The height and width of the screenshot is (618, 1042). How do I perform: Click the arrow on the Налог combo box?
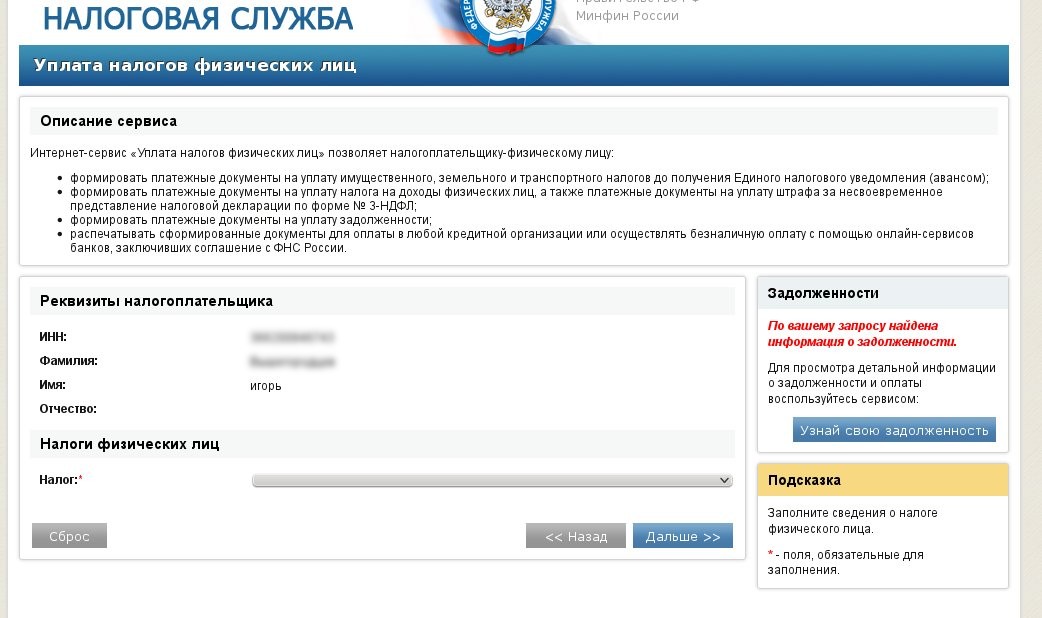pyautogui.click(x=725, y=481)
